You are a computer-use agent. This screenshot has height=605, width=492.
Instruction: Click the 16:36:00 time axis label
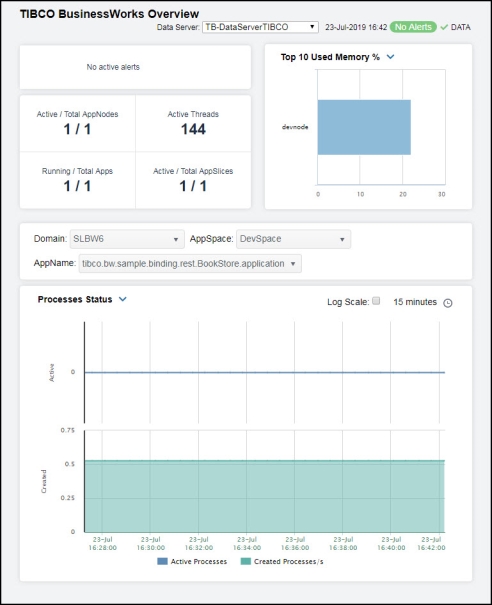pos(295,543)
